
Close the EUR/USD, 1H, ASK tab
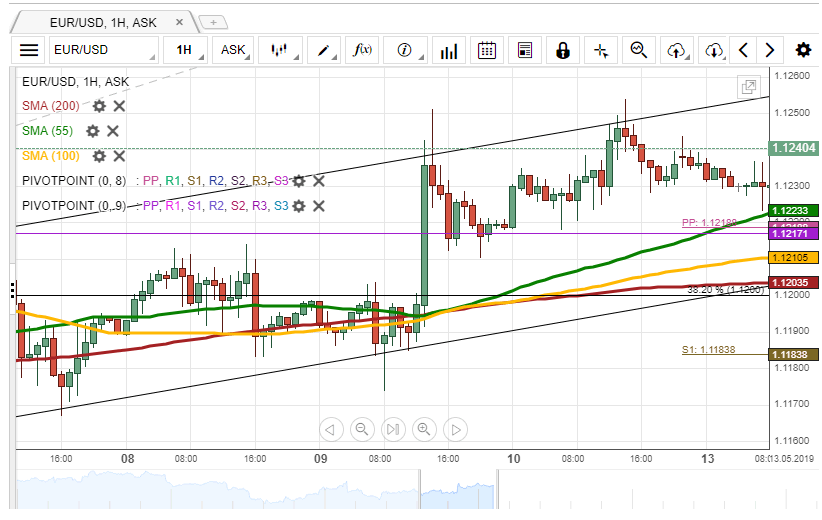tap(179, 22)
